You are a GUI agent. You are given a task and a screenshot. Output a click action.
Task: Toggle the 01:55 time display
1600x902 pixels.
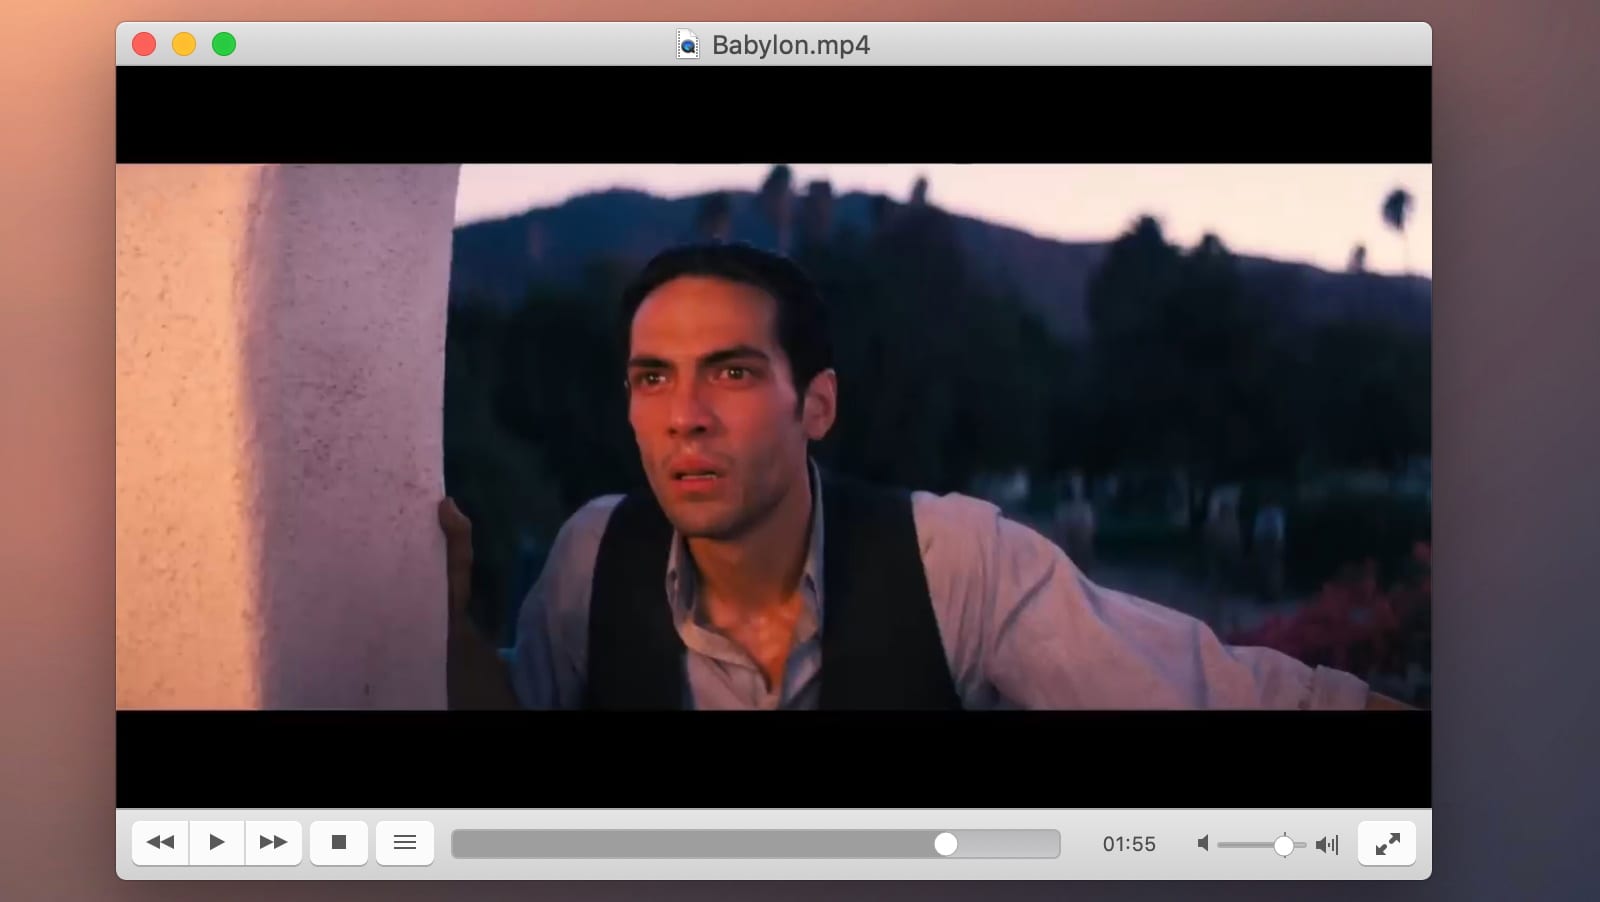[1128, 844]
